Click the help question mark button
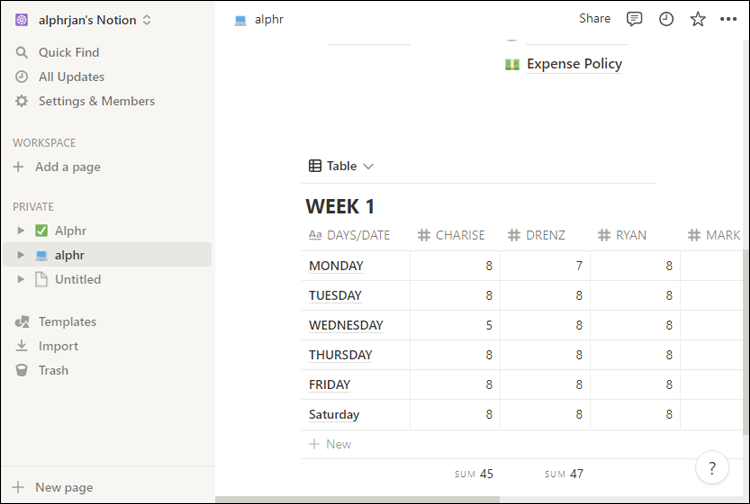The width and height of the screenshot is (750, 504). 711,467
